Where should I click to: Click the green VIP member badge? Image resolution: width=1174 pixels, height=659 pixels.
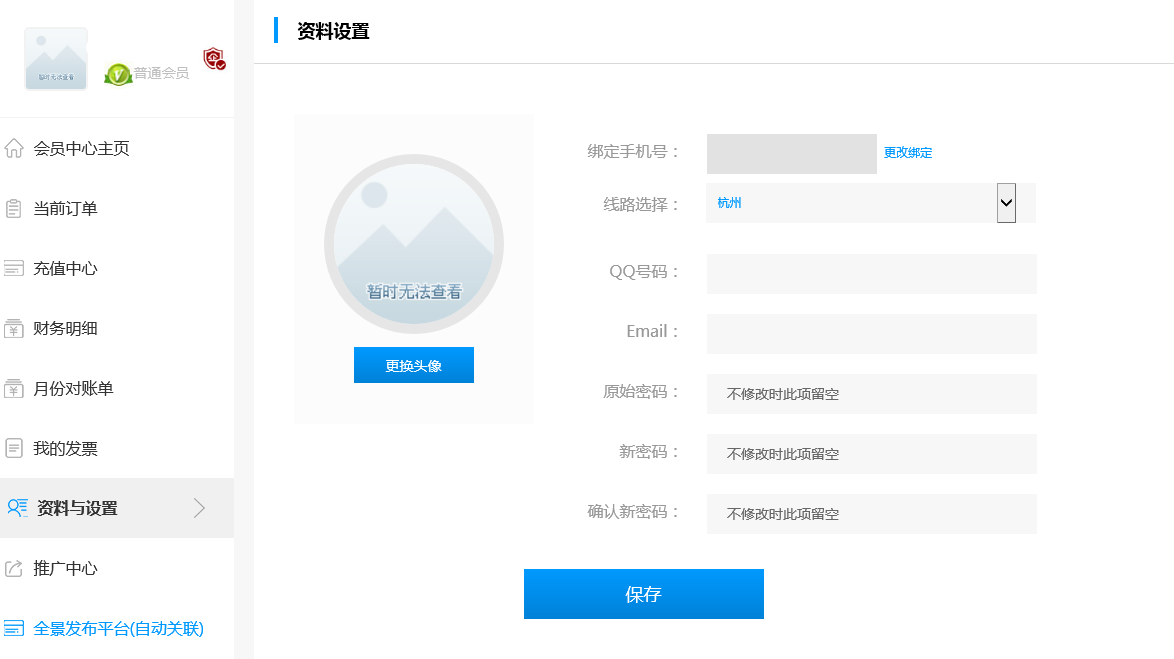pyautogui.click(x=118, y=74)
